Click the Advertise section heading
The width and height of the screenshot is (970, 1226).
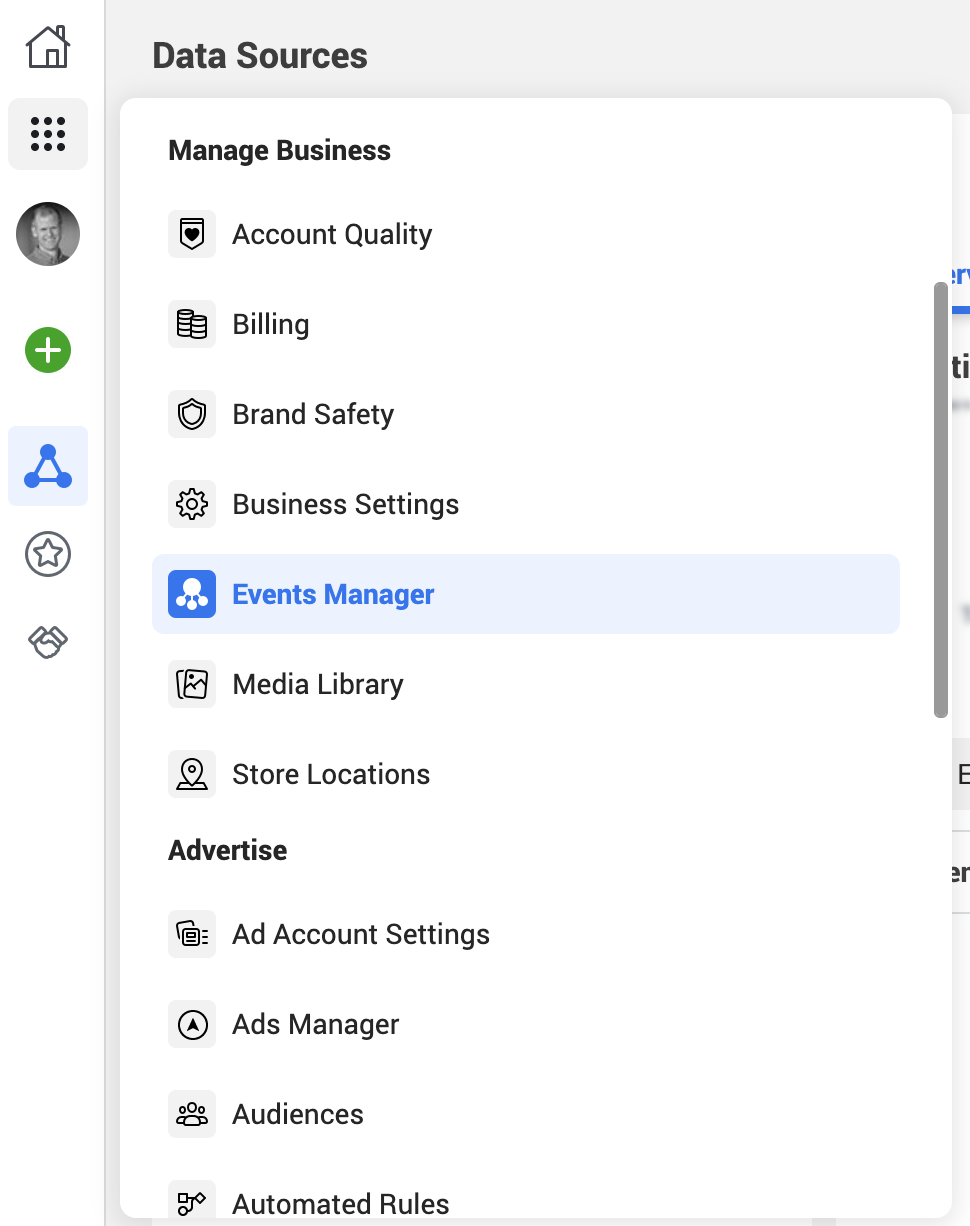click(227, 850)
